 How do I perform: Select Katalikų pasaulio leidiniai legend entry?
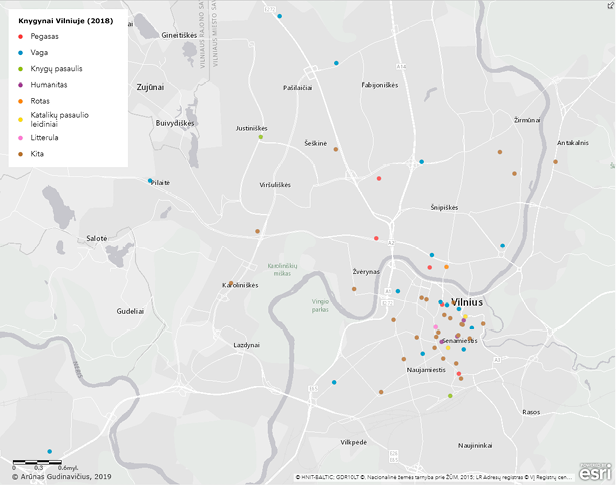59,119
